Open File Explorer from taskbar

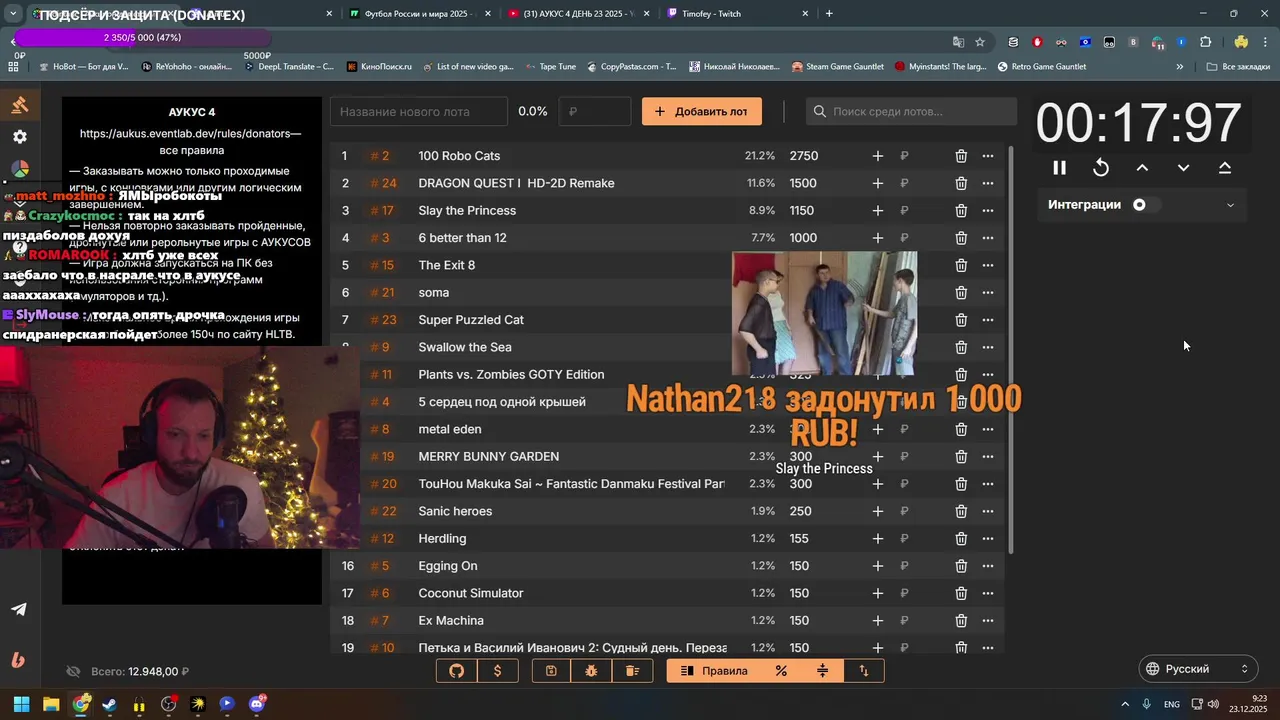click(51, 704)
